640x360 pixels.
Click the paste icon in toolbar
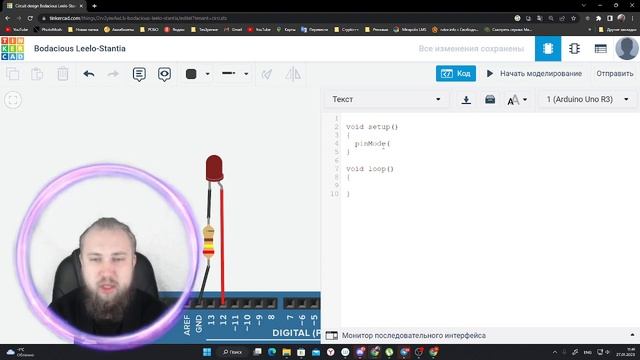point(37,74)
